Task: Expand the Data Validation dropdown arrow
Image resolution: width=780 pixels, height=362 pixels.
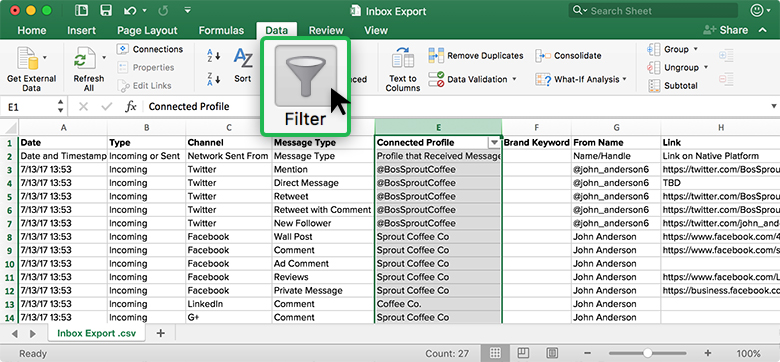Action: click(514, 79)
